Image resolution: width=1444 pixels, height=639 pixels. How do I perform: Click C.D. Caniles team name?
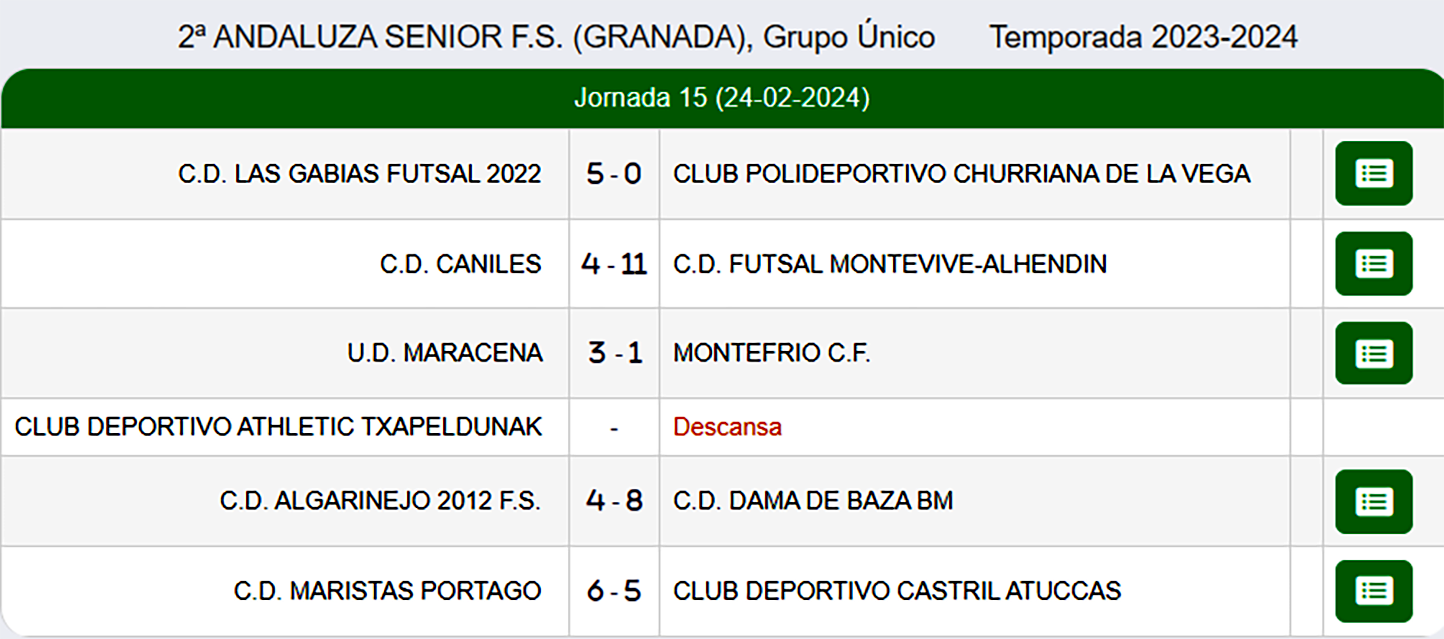point(461,264)
